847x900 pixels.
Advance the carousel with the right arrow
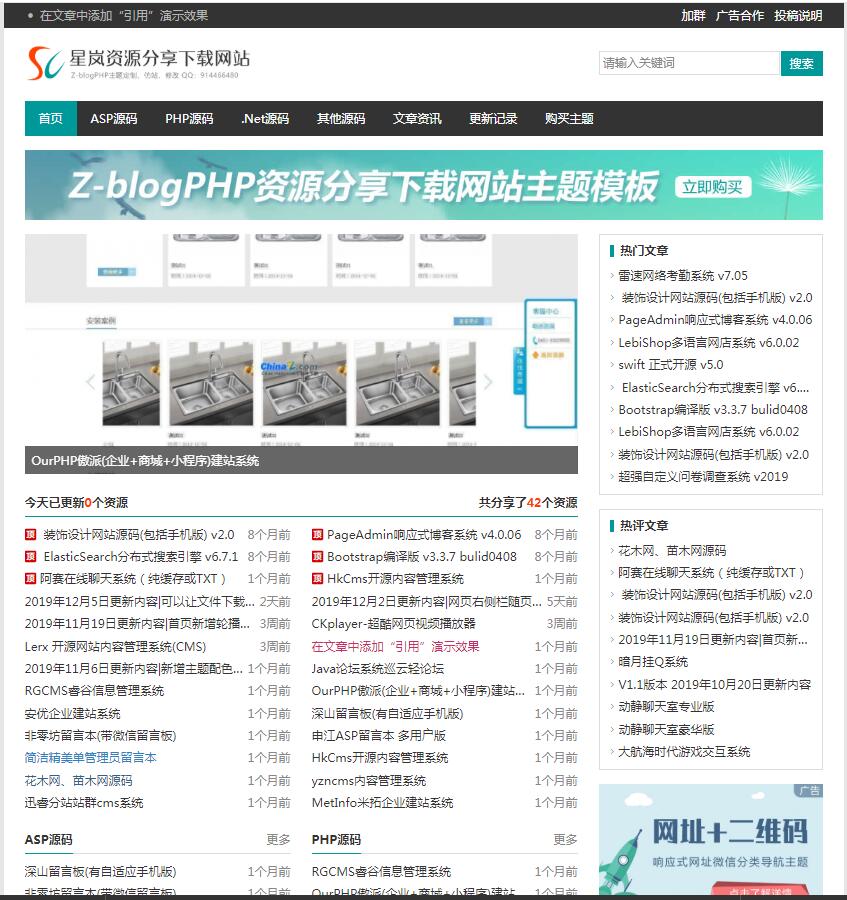(x=488, y=382)
